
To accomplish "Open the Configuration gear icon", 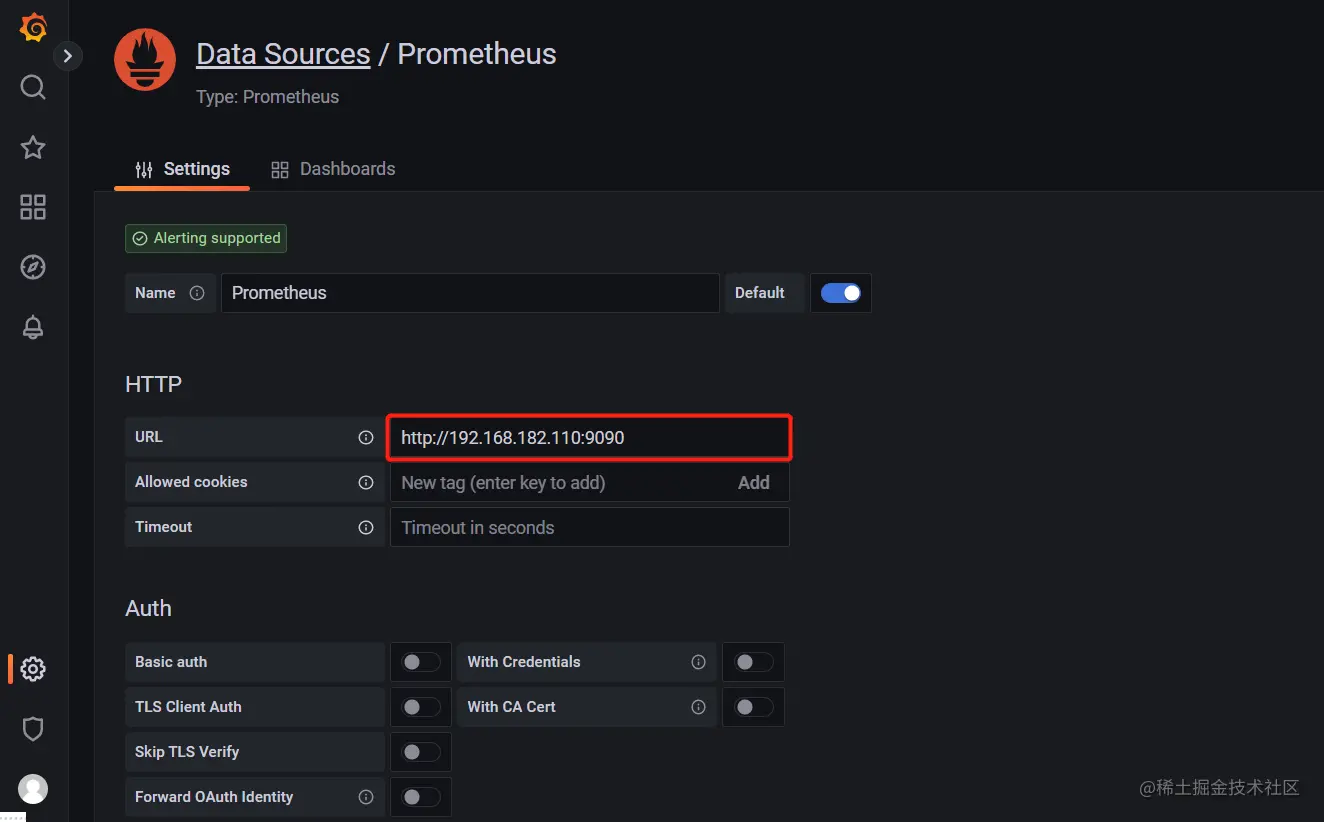I will tap(33, 669).
